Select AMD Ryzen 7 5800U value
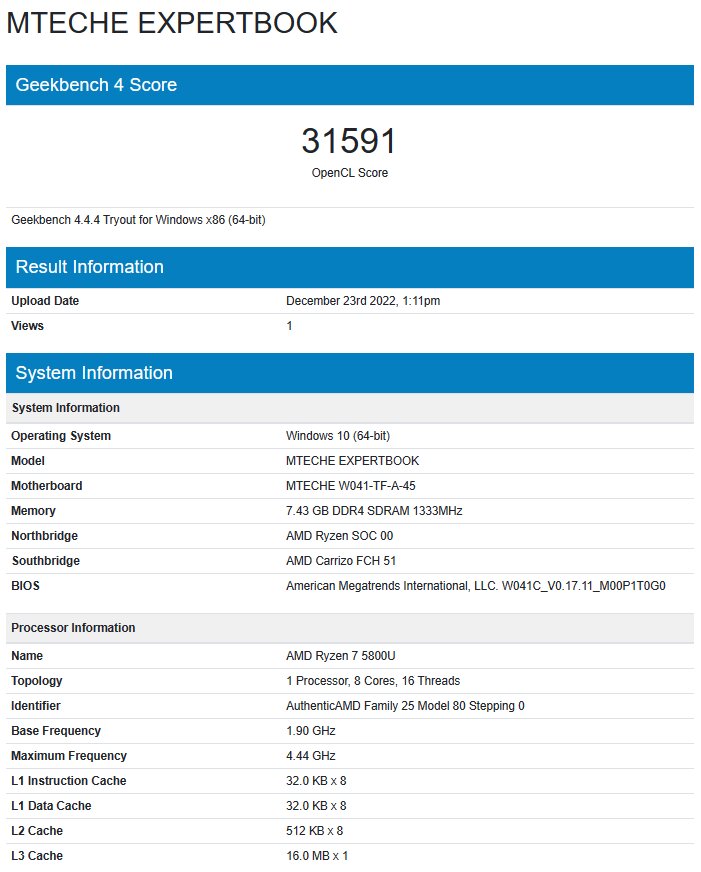 [341, 656]
